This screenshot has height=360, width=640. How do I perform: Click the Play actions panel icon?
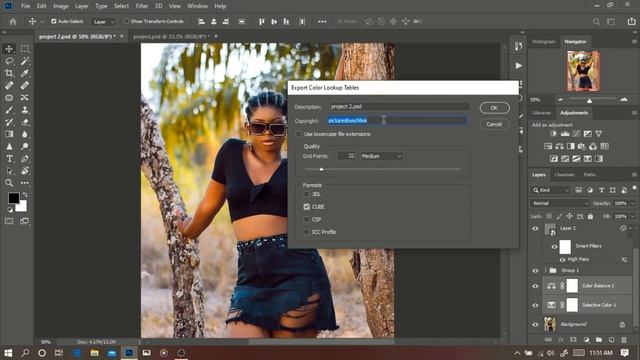(x=518, y=65)
